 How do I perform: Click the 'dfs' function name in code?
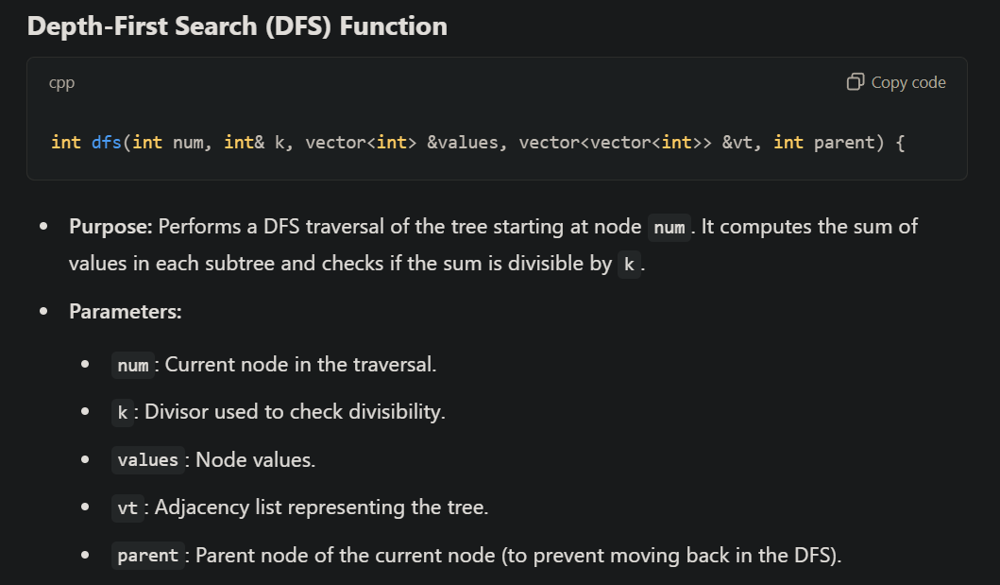click(x=106, y=142)
